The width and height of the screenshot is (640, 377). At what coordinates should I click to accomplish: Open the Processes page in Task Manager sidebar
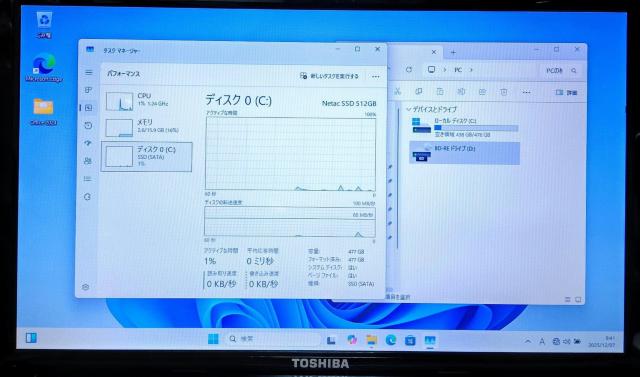click(88, 90)
